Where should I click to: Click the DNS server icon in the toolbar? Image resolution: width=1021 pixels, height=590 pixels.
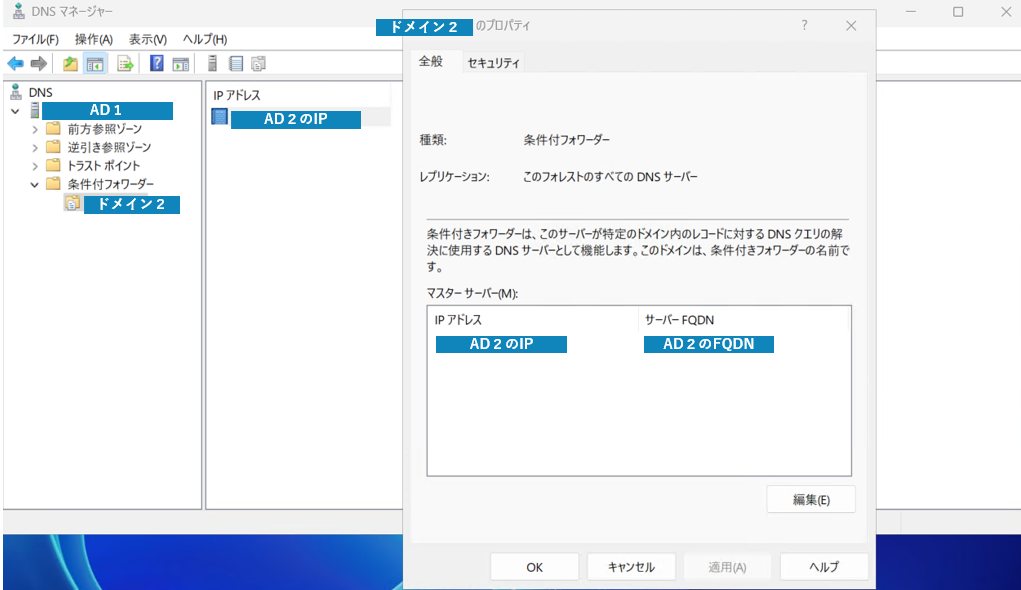point(211,63)
